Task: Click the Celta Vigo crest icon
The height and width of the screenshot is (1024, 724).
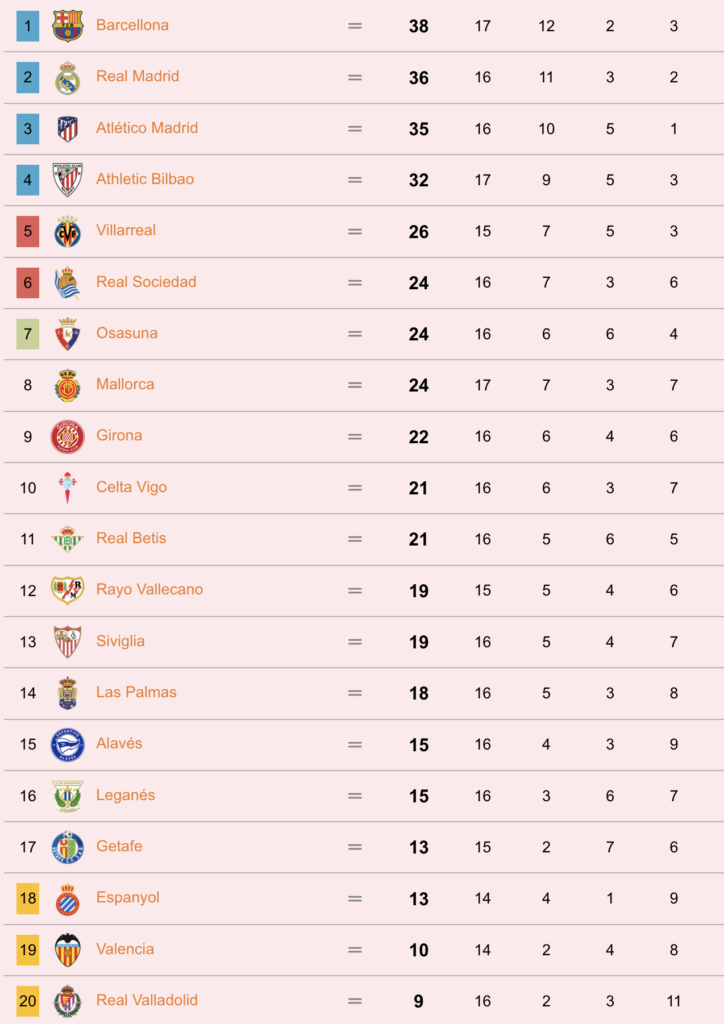Action: point(68,488)
